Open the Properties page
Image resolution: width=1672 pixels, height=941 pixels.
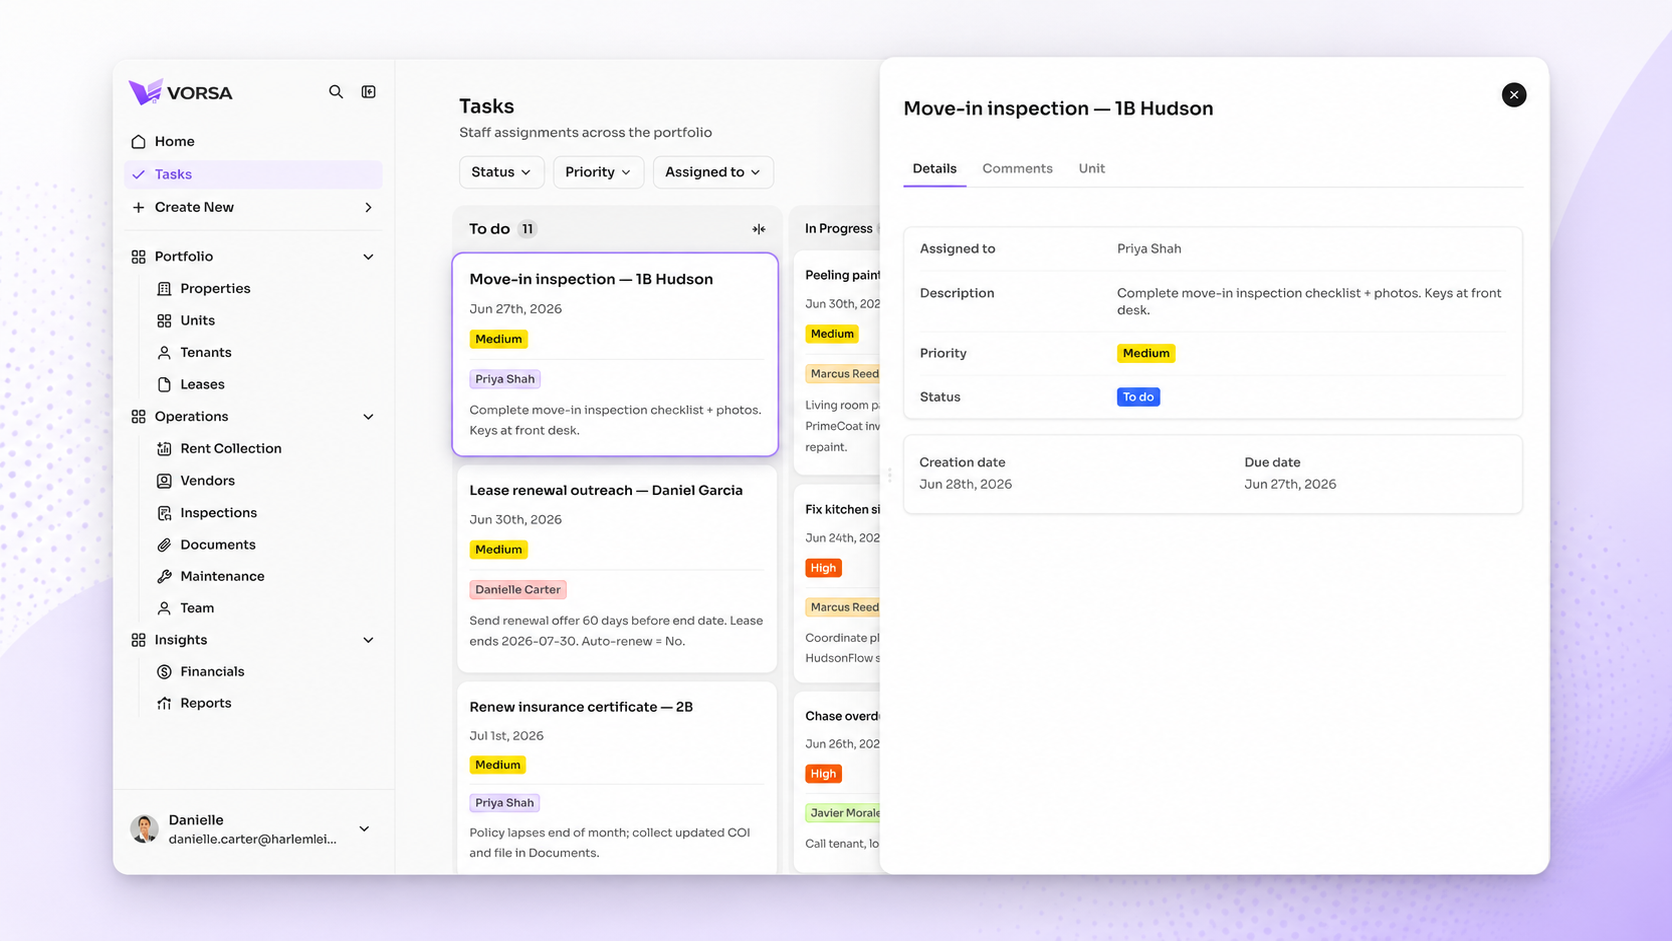[x=215, y=289]
